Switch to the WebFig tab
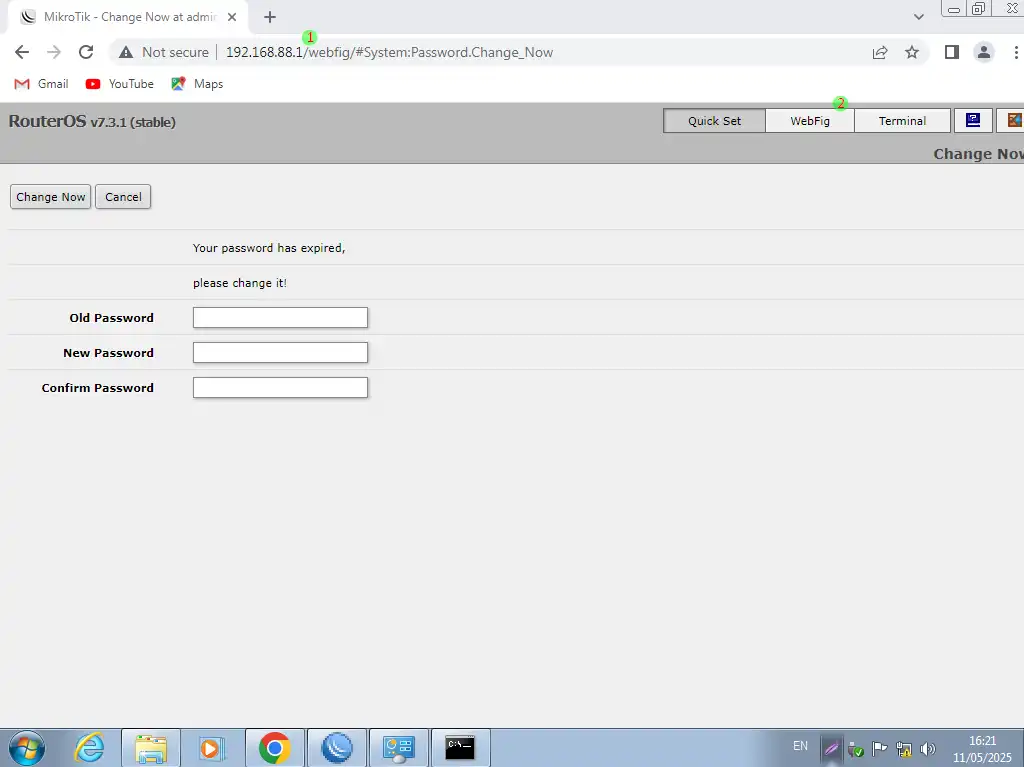1024x767 pixels. click(x=810, y=121)
